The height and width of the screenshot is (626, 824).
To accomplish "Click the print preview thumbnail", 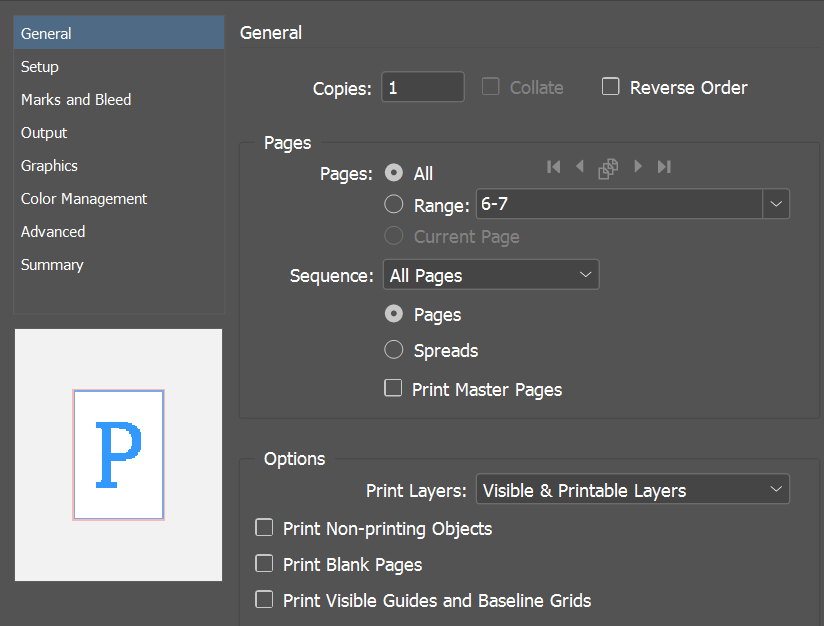I will (118, 455).
